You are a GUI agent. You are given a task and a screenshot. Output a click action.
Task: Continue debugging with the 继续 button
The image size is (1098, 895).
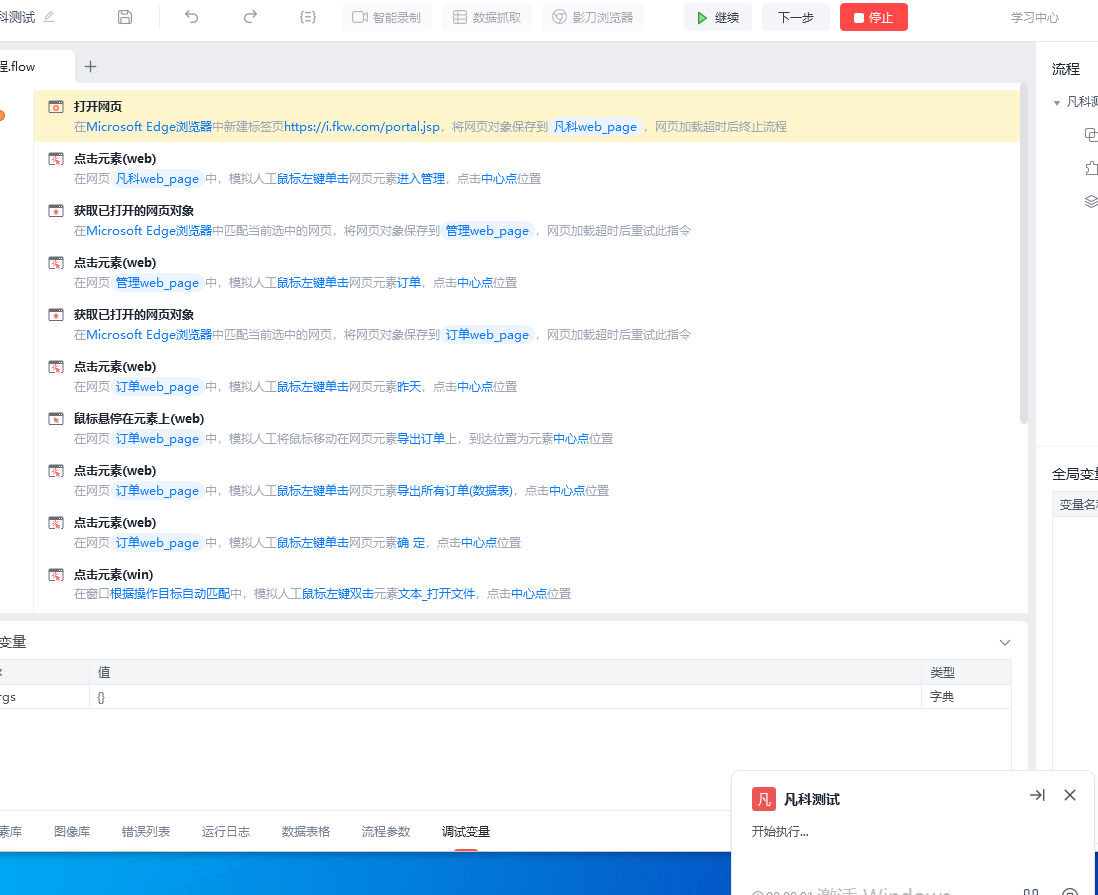click(718, 18)
